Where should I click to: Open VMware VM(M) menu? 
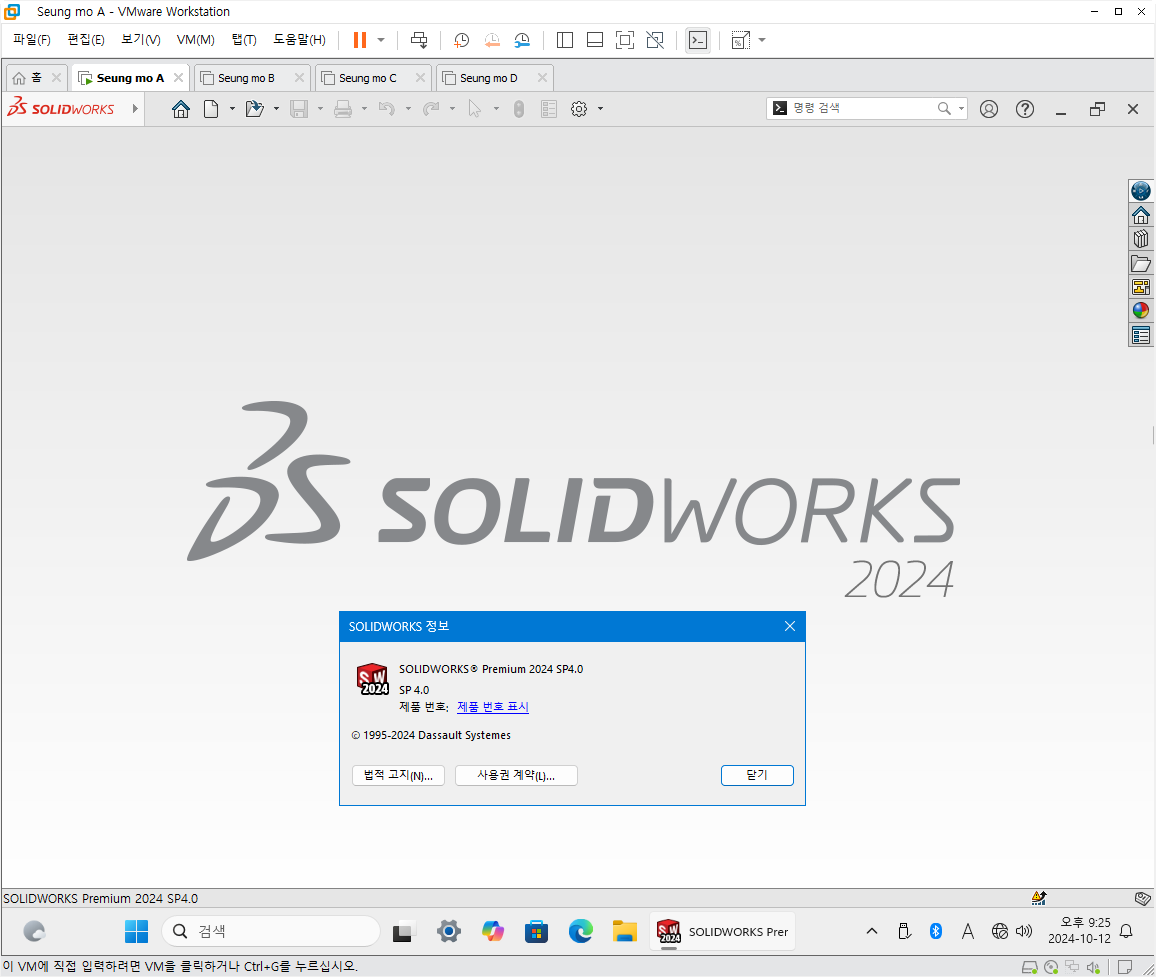coord(195,40)
